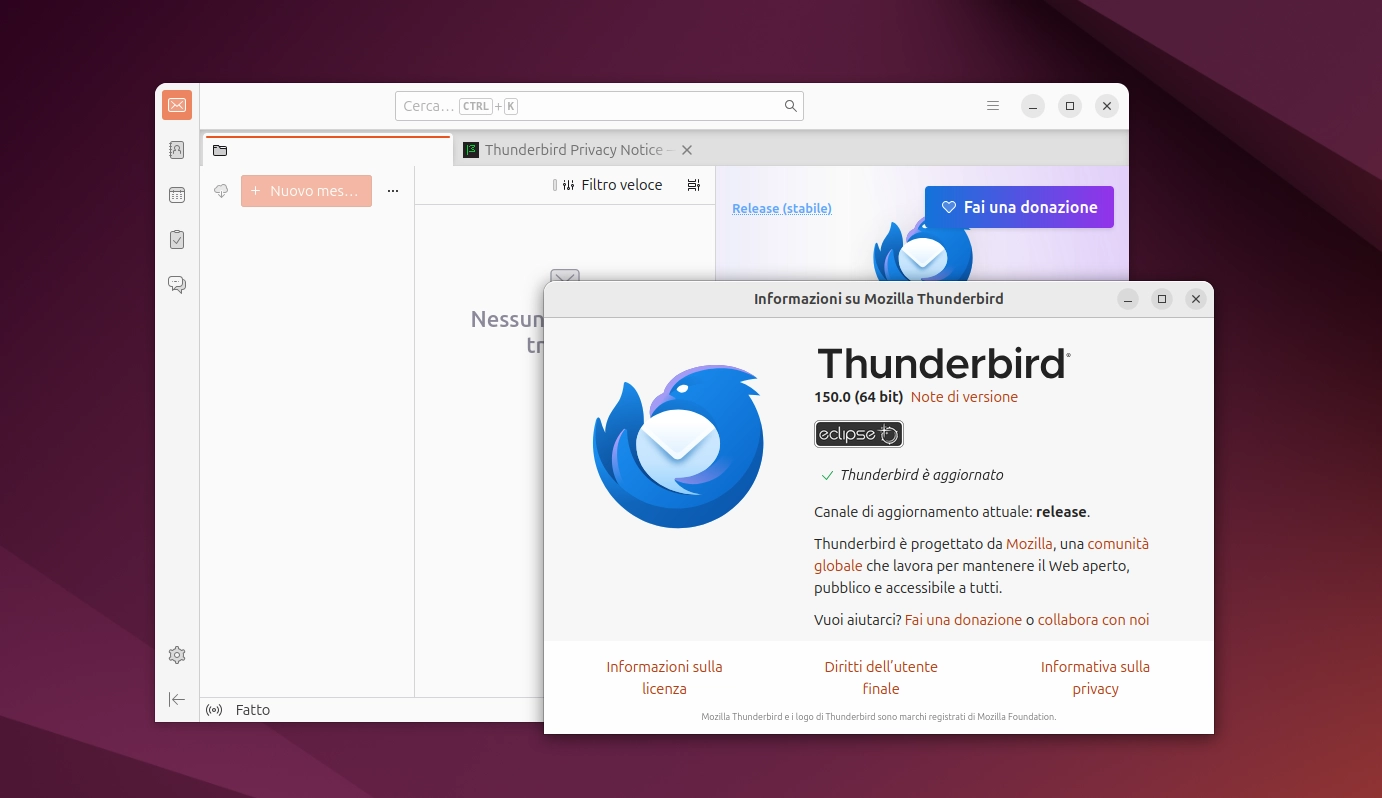Open the Address Book space
Screen dimensions: 1382x798
tap(177, 150)
